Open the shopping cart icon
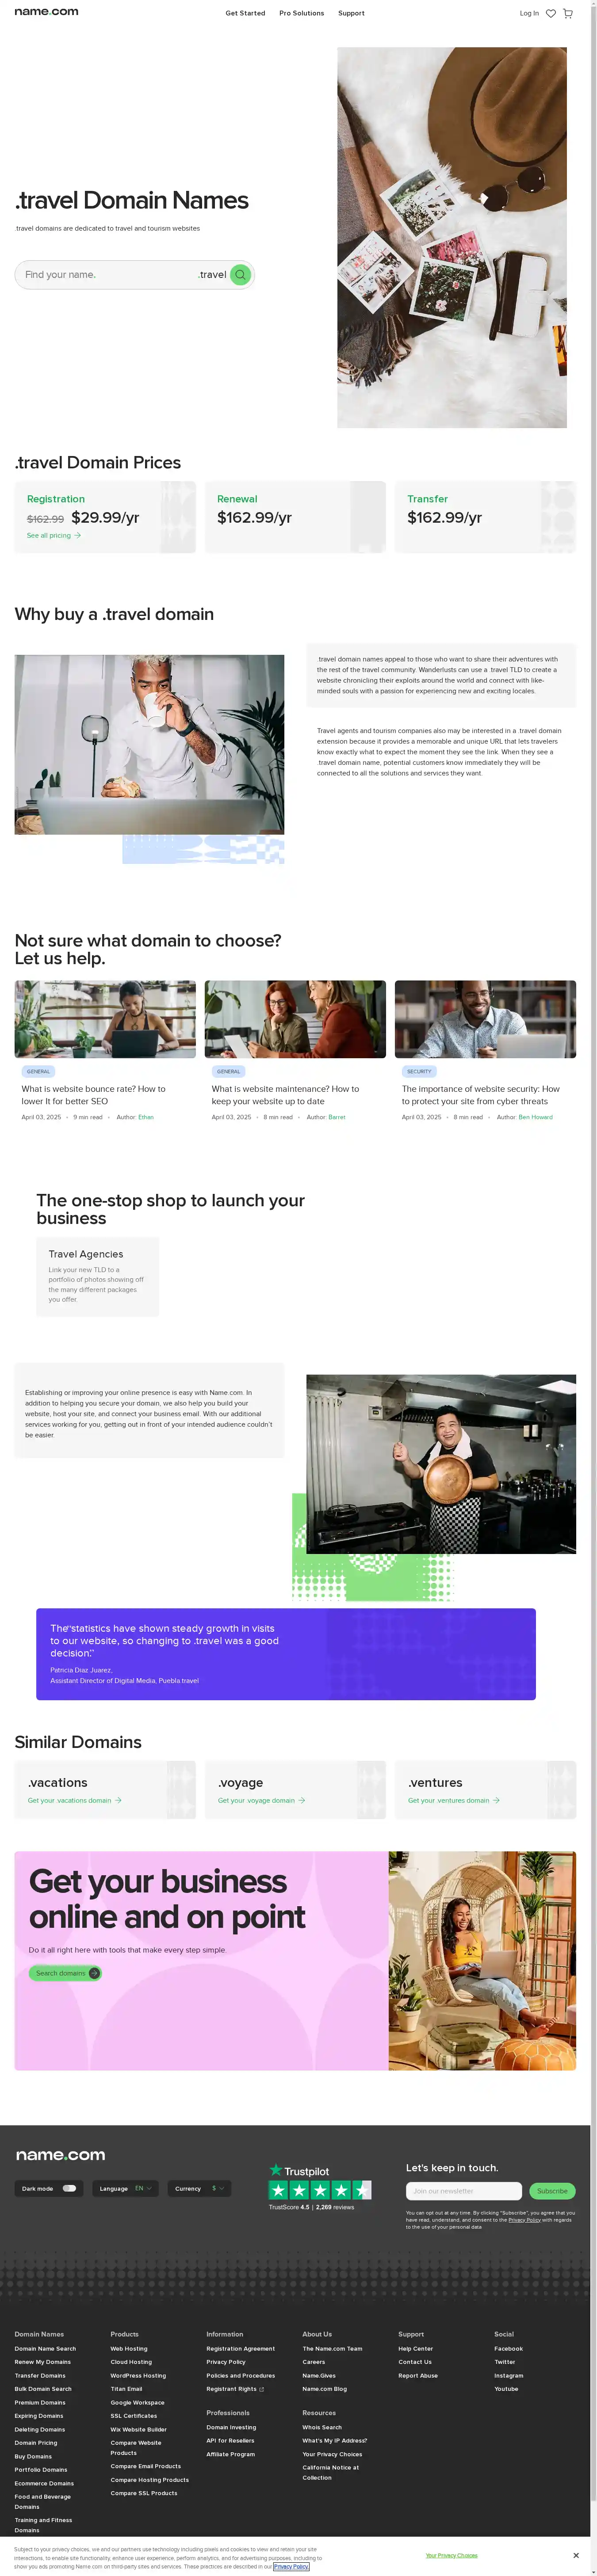The height and width of the screenshot is (2576, 597). (x=568, y=13)
